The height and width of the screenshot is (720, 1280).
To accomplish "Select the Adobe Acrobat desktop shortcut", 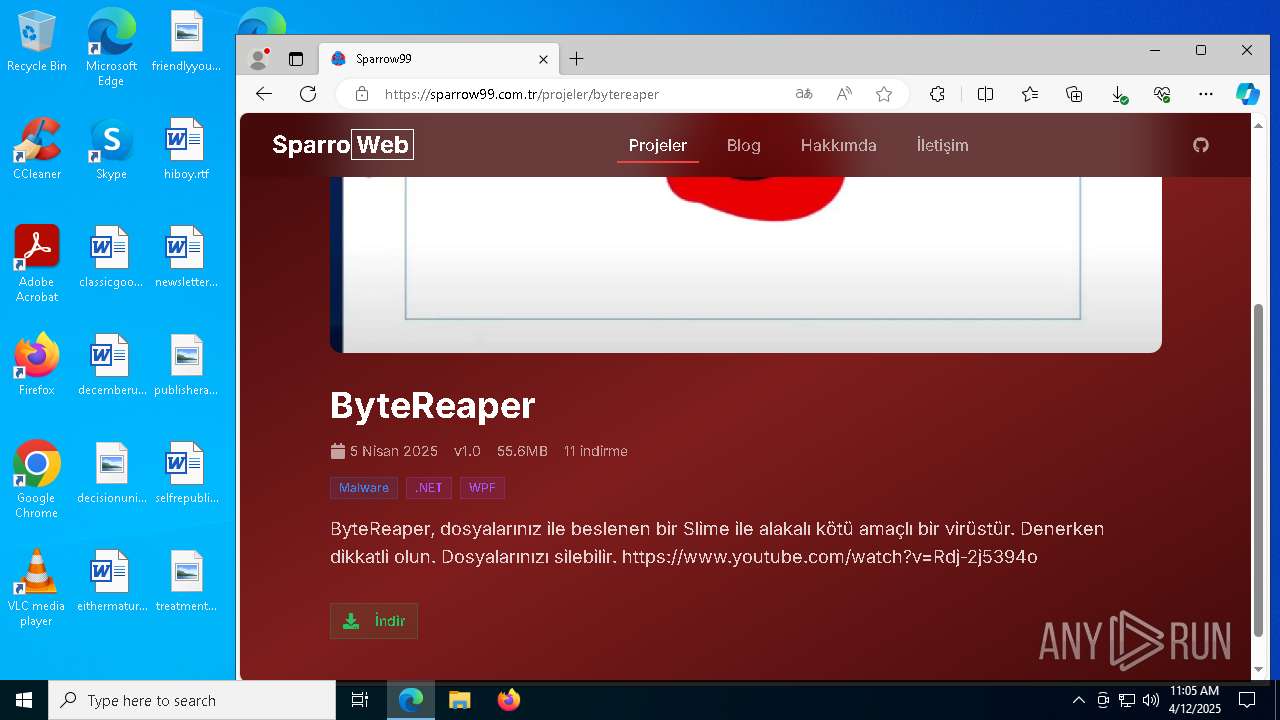I will tap(37, 263).
